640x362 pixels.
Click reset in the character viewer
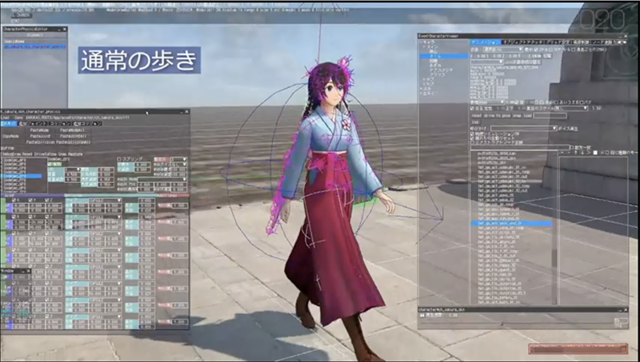476,115
